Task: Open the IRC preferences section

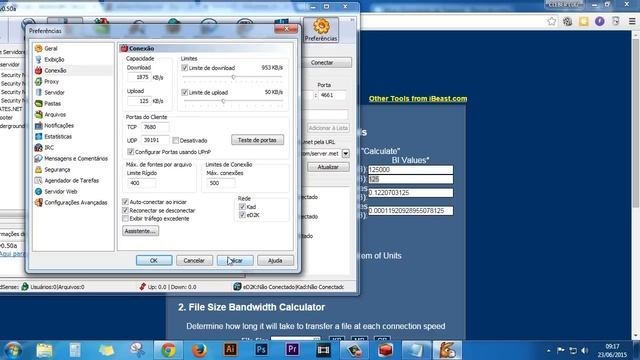Action: 49,148
